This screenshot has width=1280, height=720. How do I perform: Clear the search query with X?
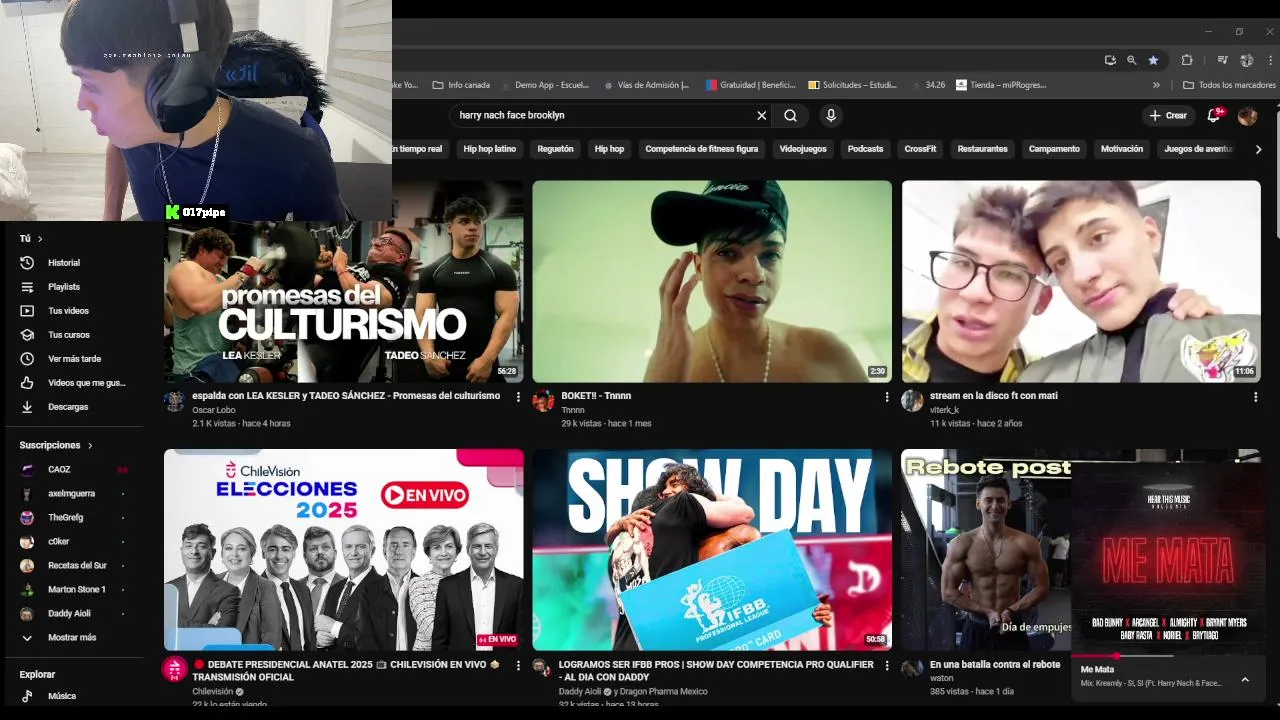pyautogui.click(x=761, y=115)
